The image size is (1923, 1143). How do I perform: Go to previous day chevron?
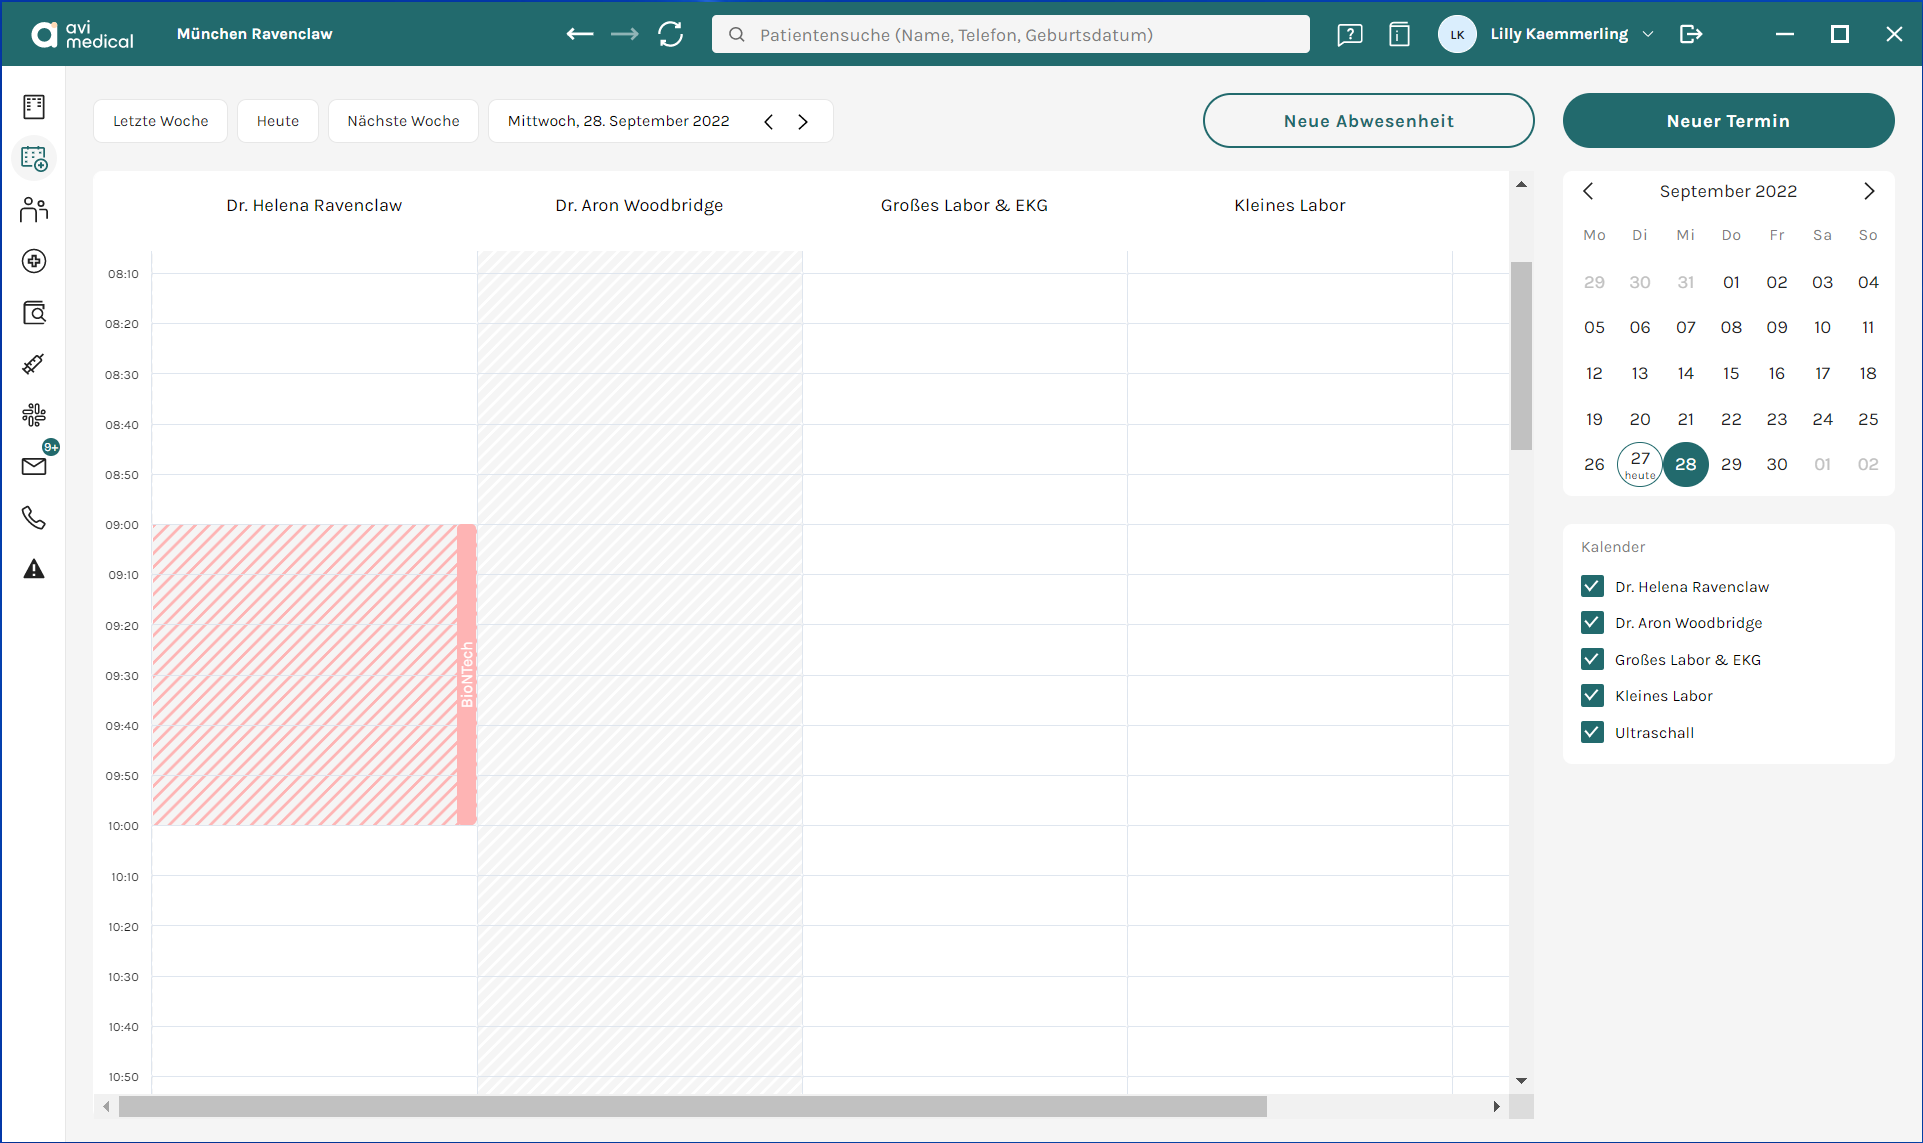point(768,122)
